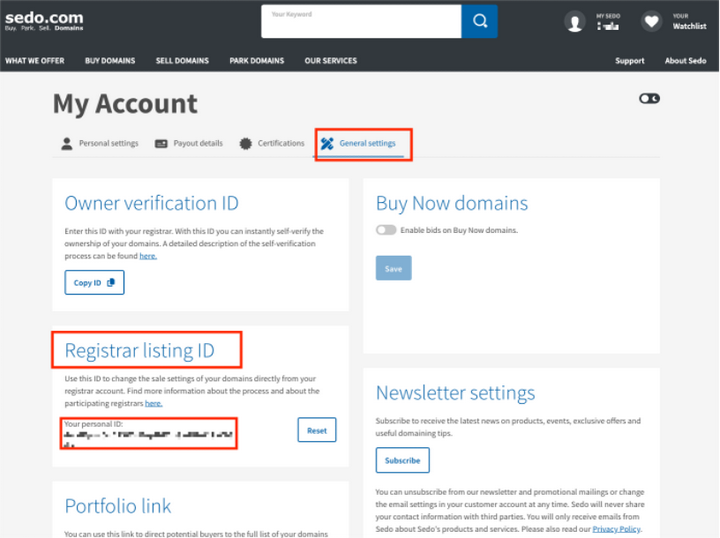Click the Registrar listing ID heading
This screenshot has width=720, height=538.
140,351
